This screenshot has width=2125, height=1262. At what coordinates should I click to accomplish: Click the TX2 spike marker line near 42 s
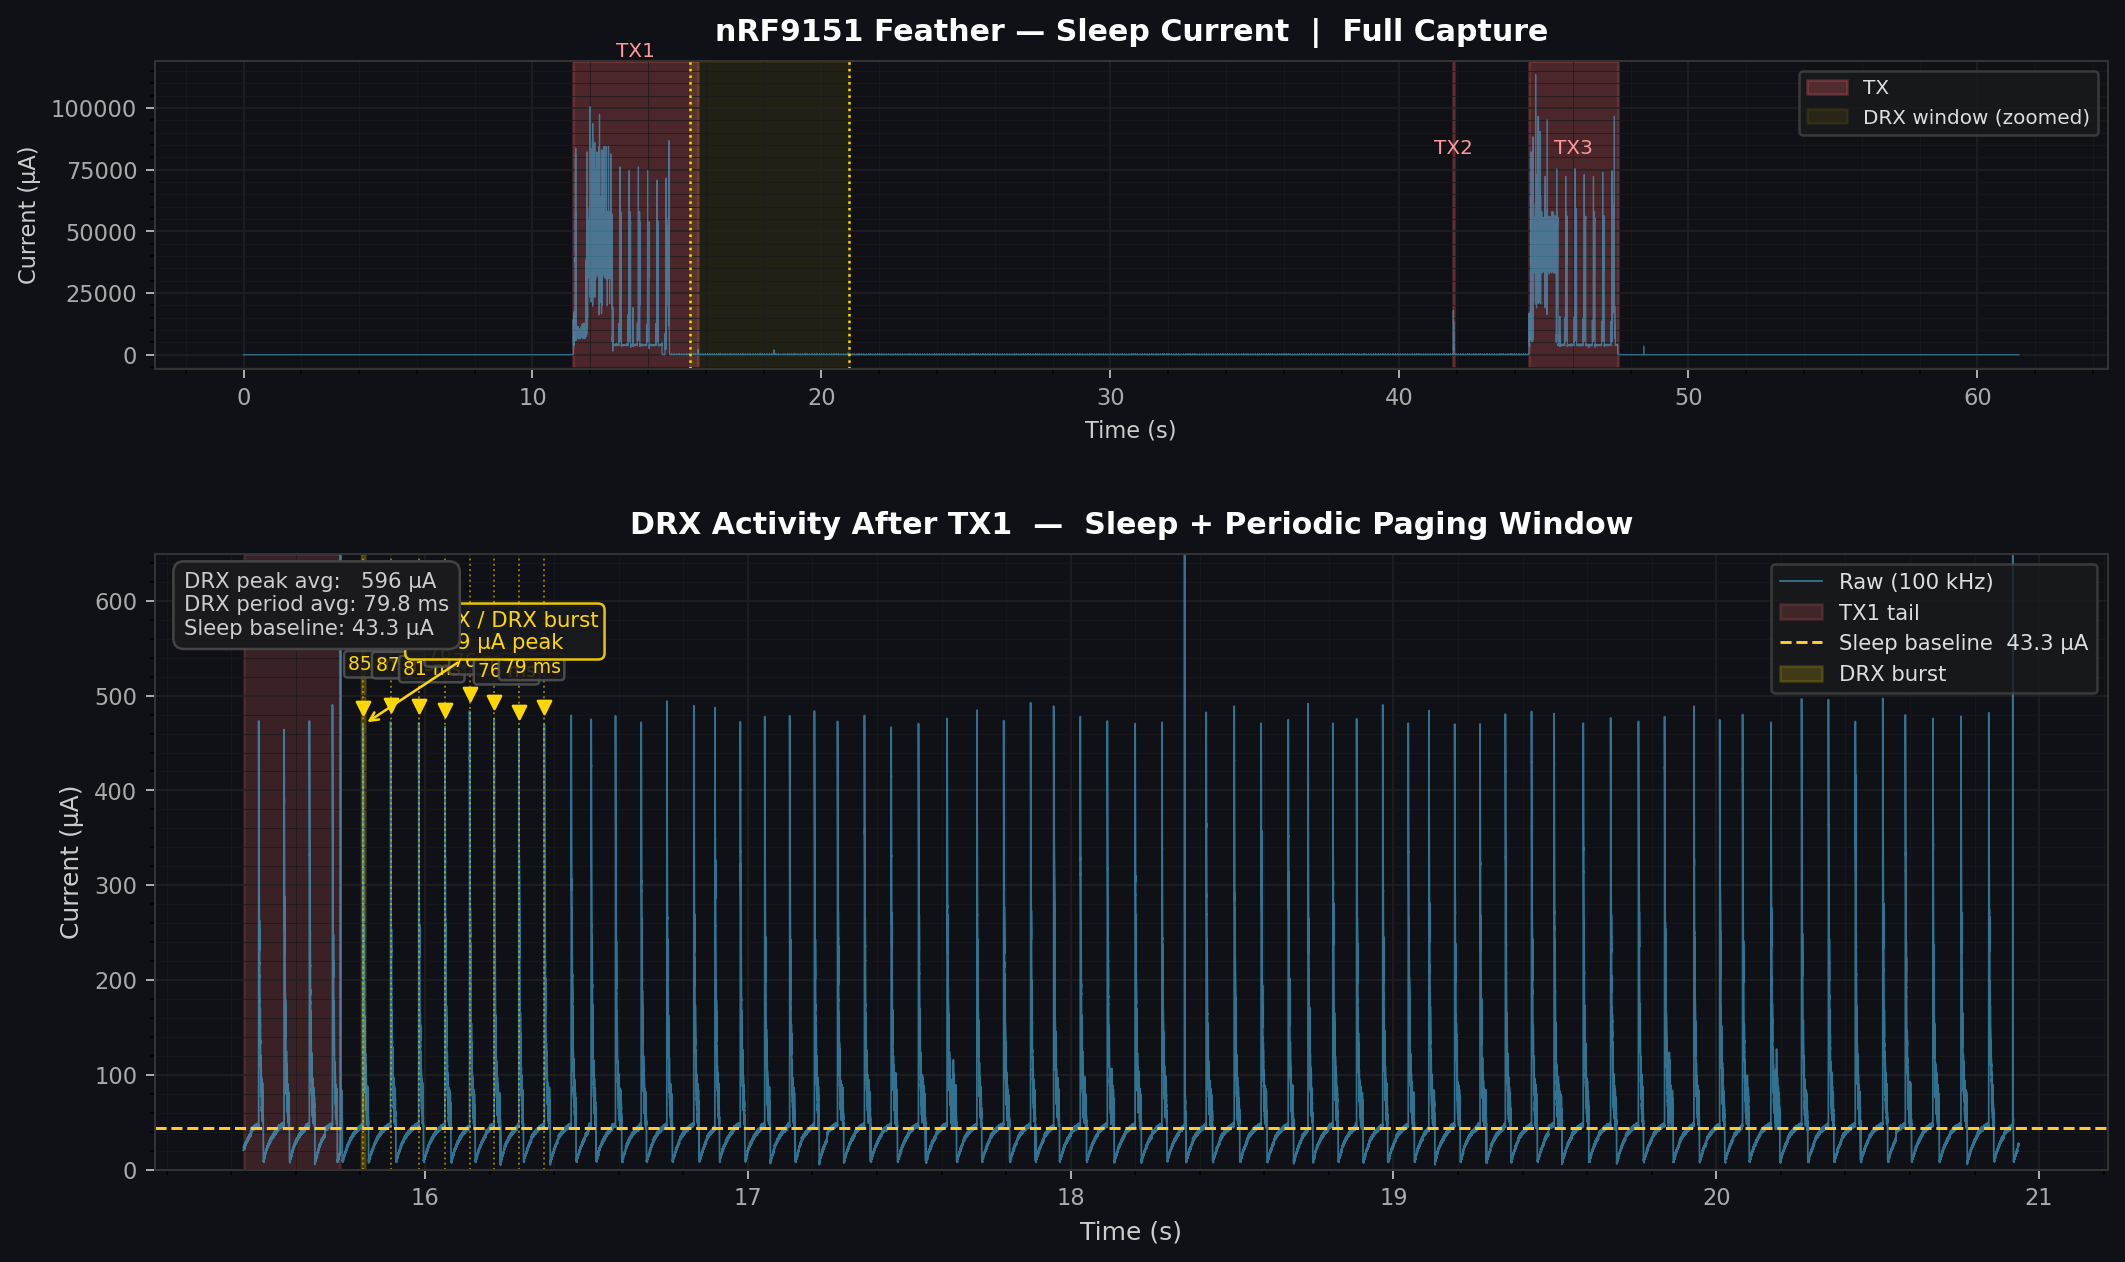coord(1453,214)
